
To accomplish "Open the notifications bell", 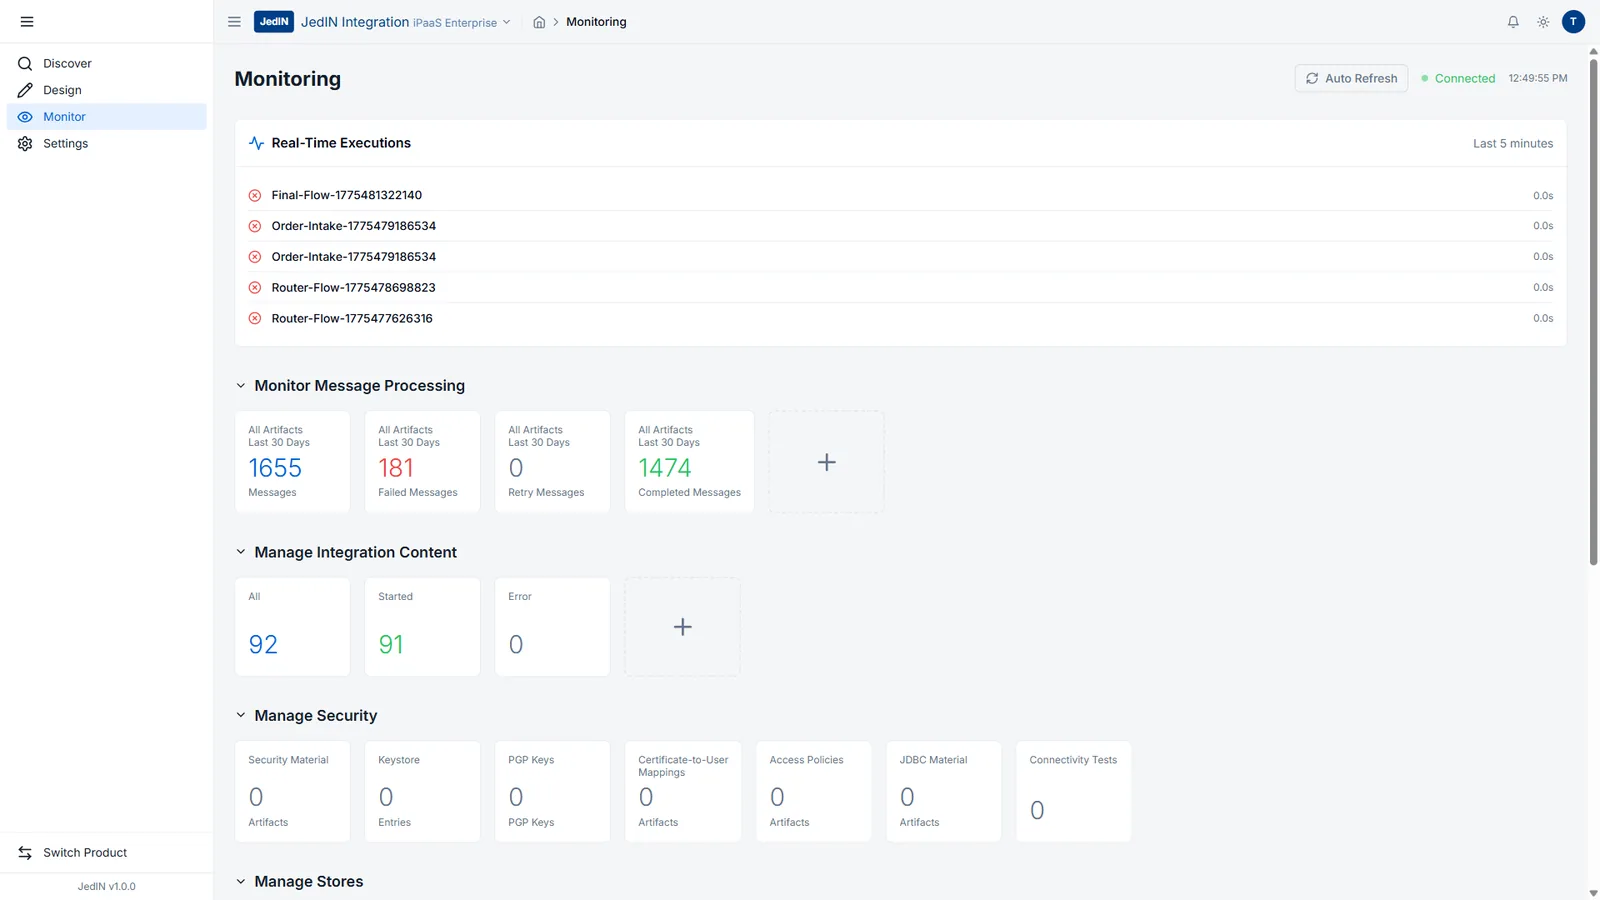I will point(1513,22).
